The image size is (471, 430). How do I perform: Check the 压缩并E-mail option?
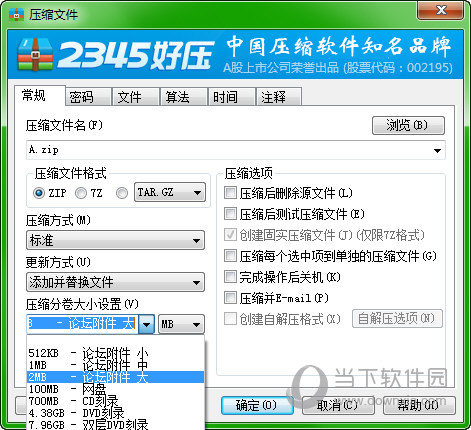pyautogui.click(x=230, y=298)
